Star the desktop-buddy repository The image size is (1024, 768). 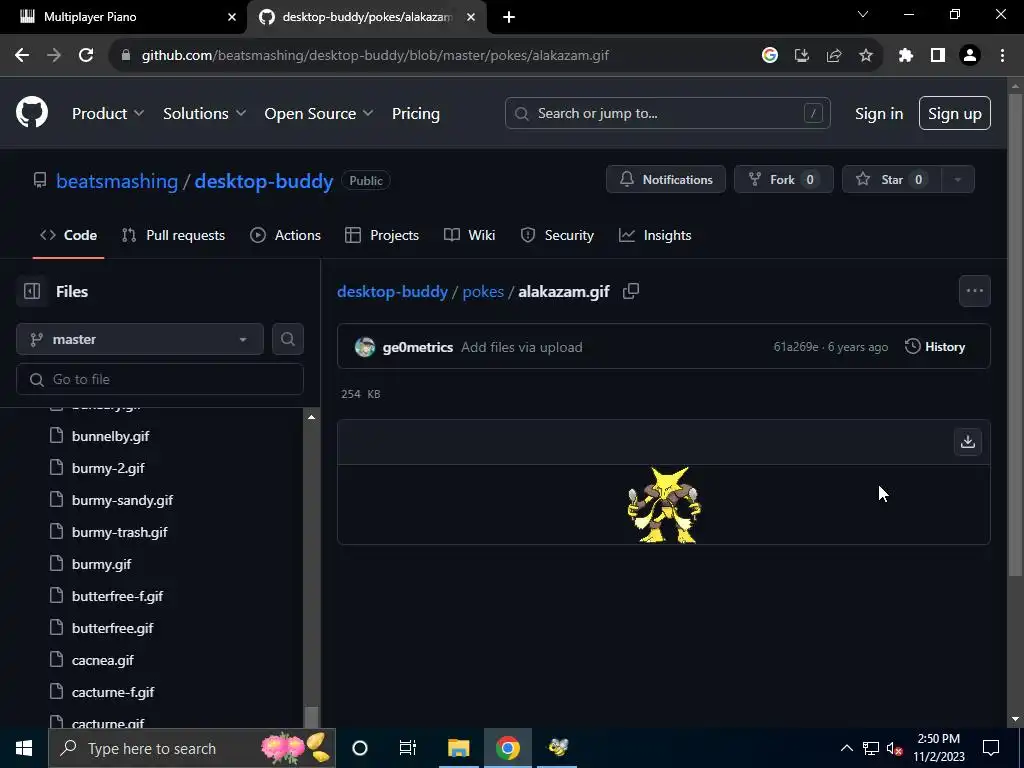[x=891, y=180]
